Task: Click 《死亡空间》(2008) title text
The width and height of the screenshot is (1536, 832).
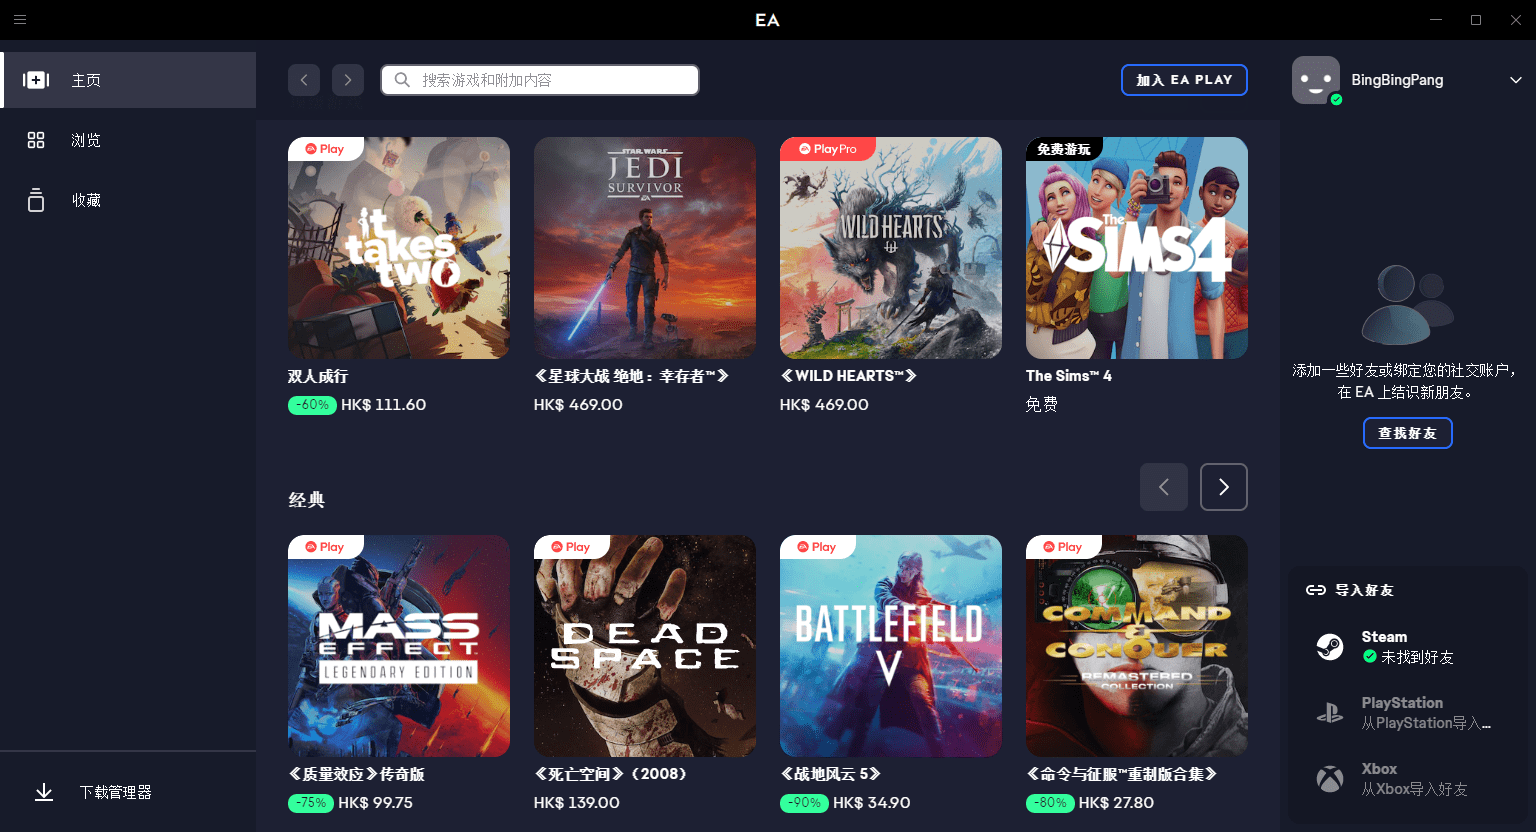Action: coord(611,774)
